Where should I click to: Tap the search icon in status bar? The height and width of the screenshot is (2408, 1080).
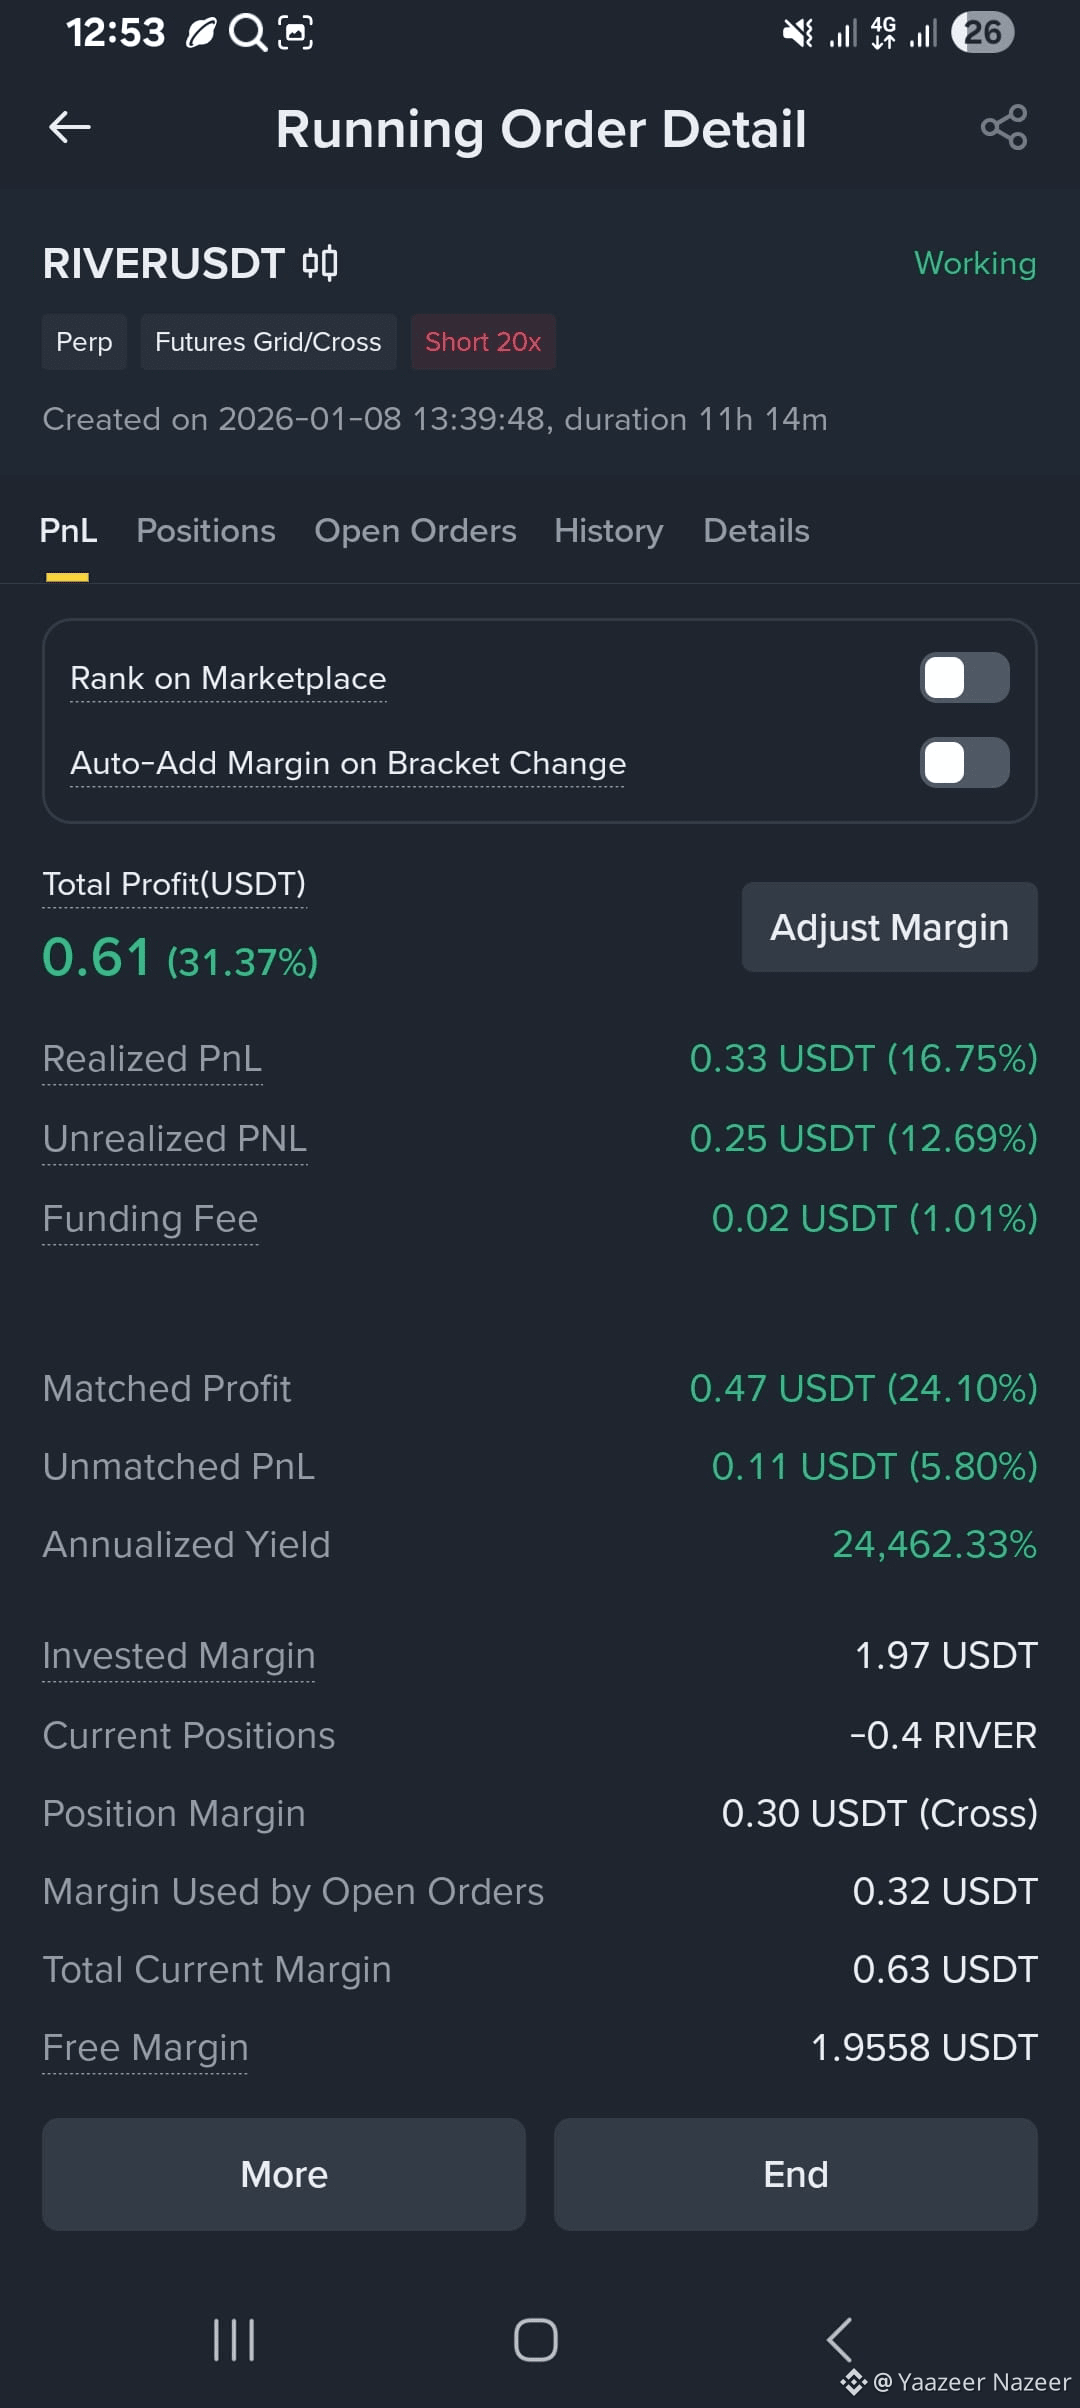coord(247,33)
